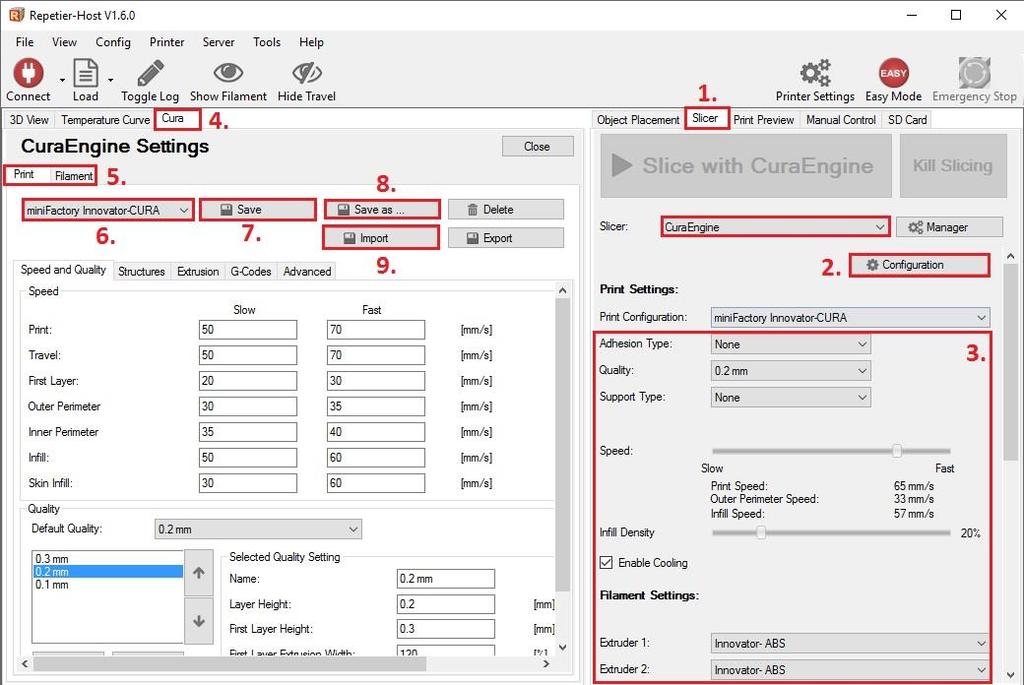Viewport: 1024px width, 685px height.
Task: Move quality entry down with arrow
Action: [x=199, y=621]
